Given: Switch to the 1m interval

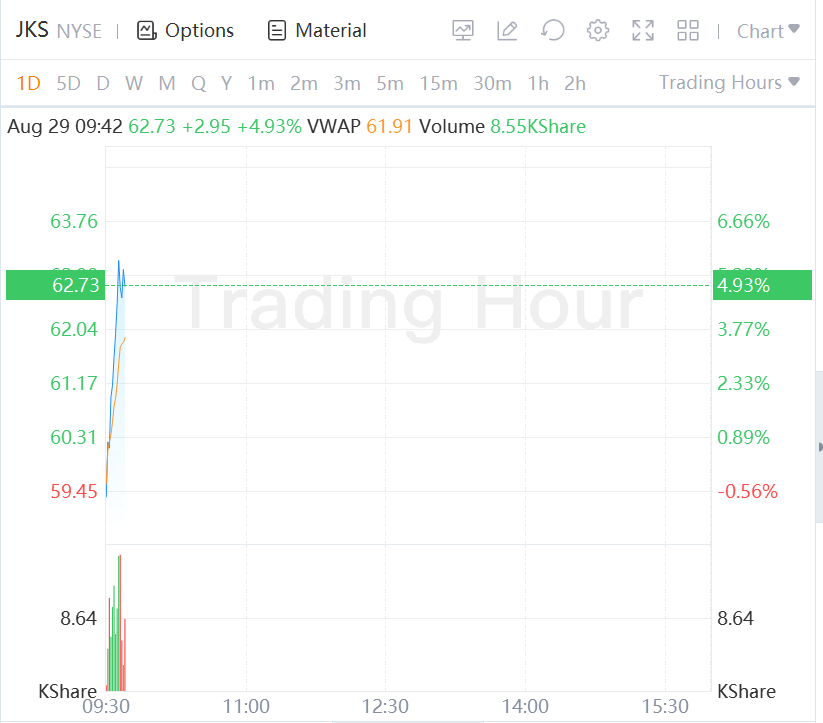Looking at the screenshot, I should click(x=261, y=83).
